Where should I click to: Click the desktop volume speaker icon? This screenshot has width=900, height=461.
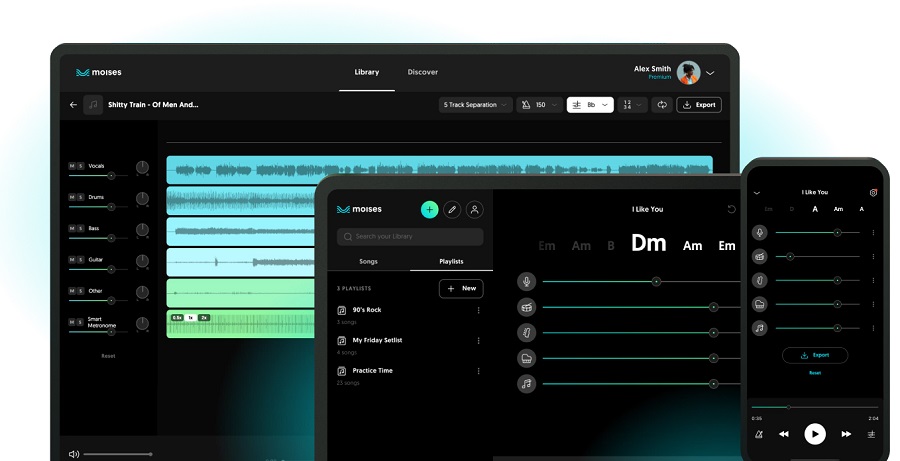point(73,454)
